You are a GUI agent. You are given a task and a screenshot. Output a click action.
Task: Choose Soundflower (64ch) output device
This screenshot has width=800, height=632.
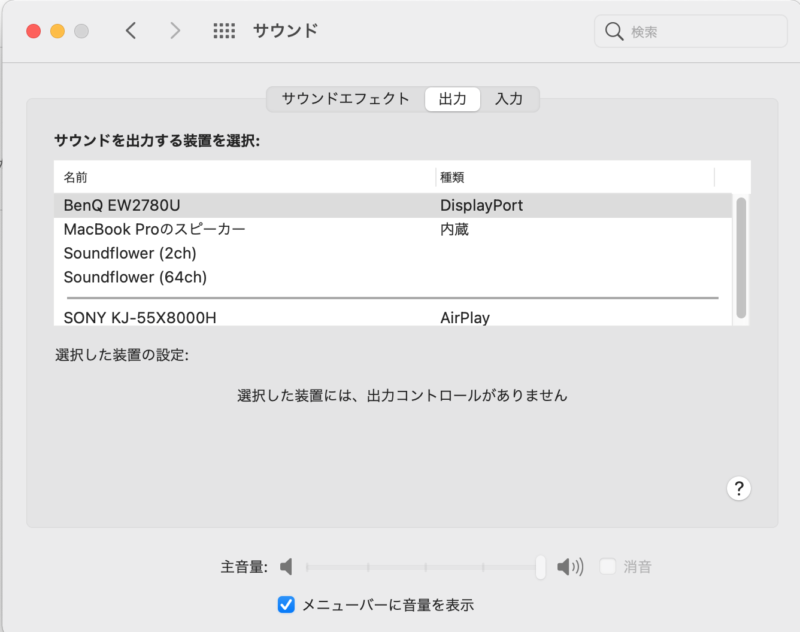[393, 277]
